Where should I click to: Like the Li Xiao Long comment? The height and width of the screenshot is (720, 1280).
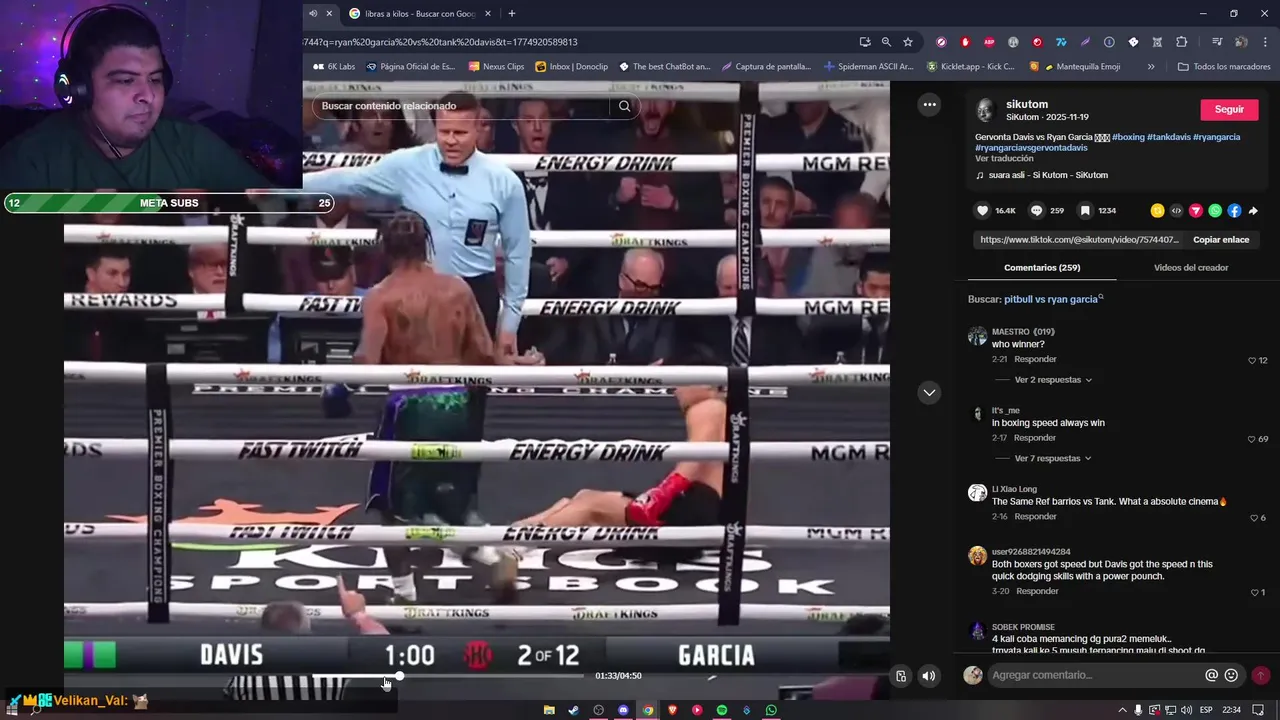pyautogui.click(x=1254, y=518)
